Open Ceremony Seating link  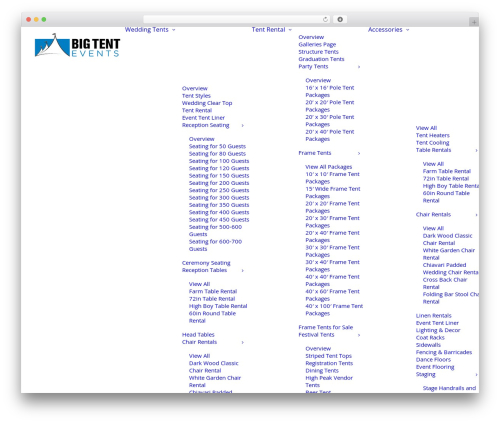(206, 263)
